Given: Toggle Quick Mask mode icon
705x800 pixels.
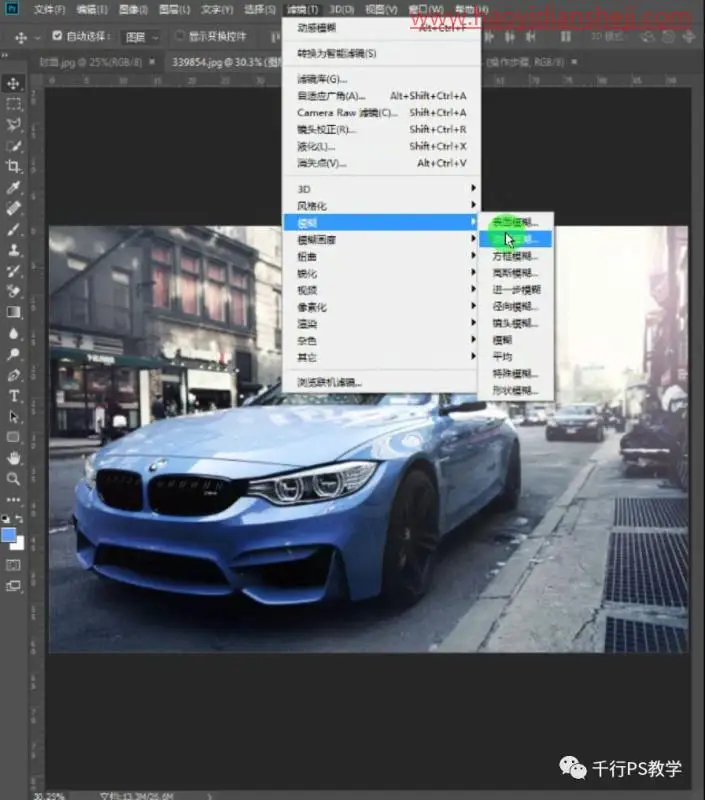Looking at the screenshot, I should click(14, 565).
